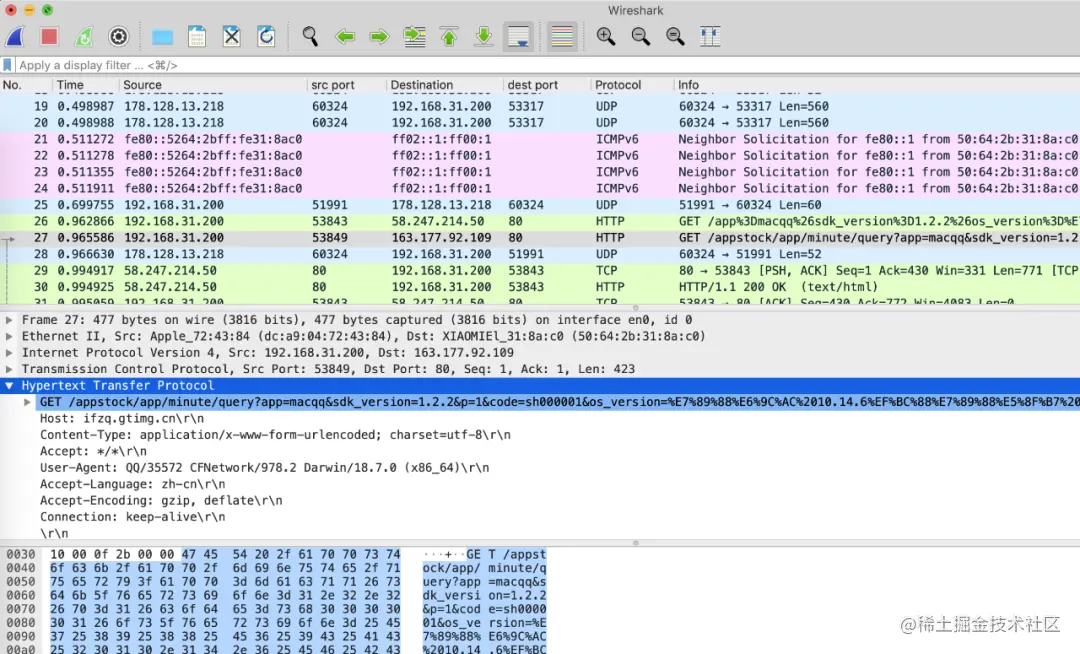
Task: Select the Connection: keep-alive line
Action: [132, 517]
